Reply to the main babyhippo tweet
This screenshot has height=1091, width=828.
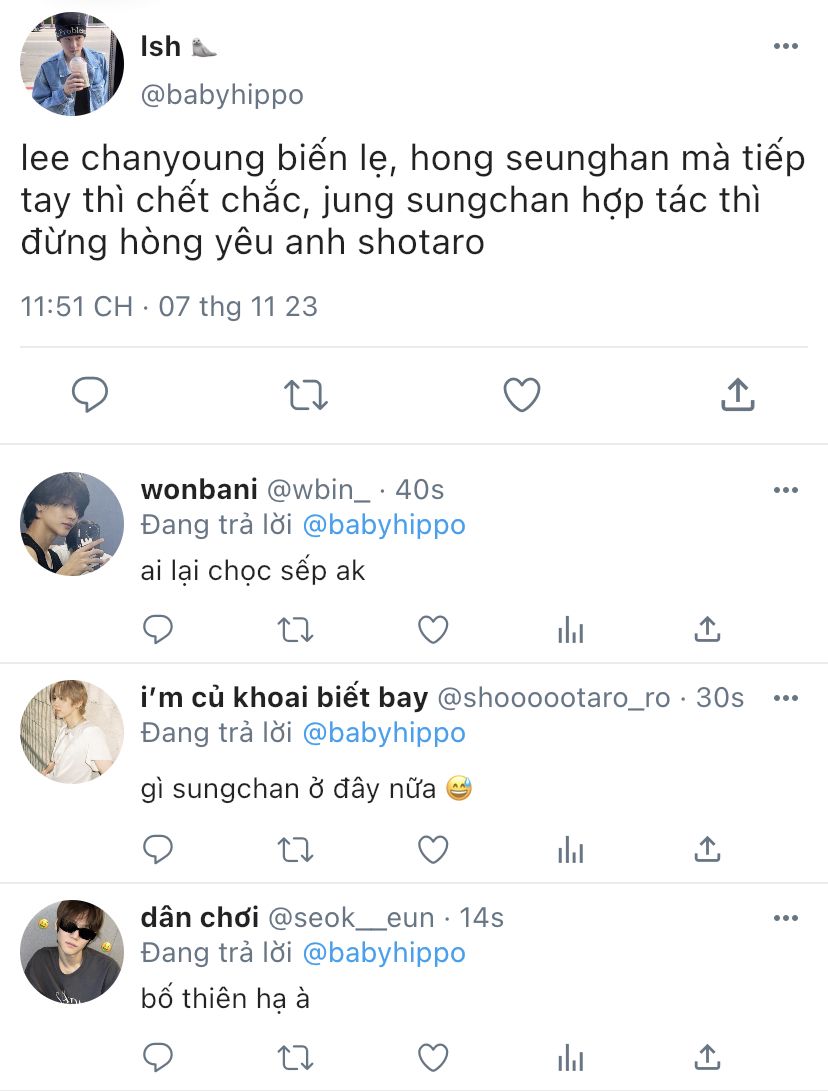tap(90, 395)
